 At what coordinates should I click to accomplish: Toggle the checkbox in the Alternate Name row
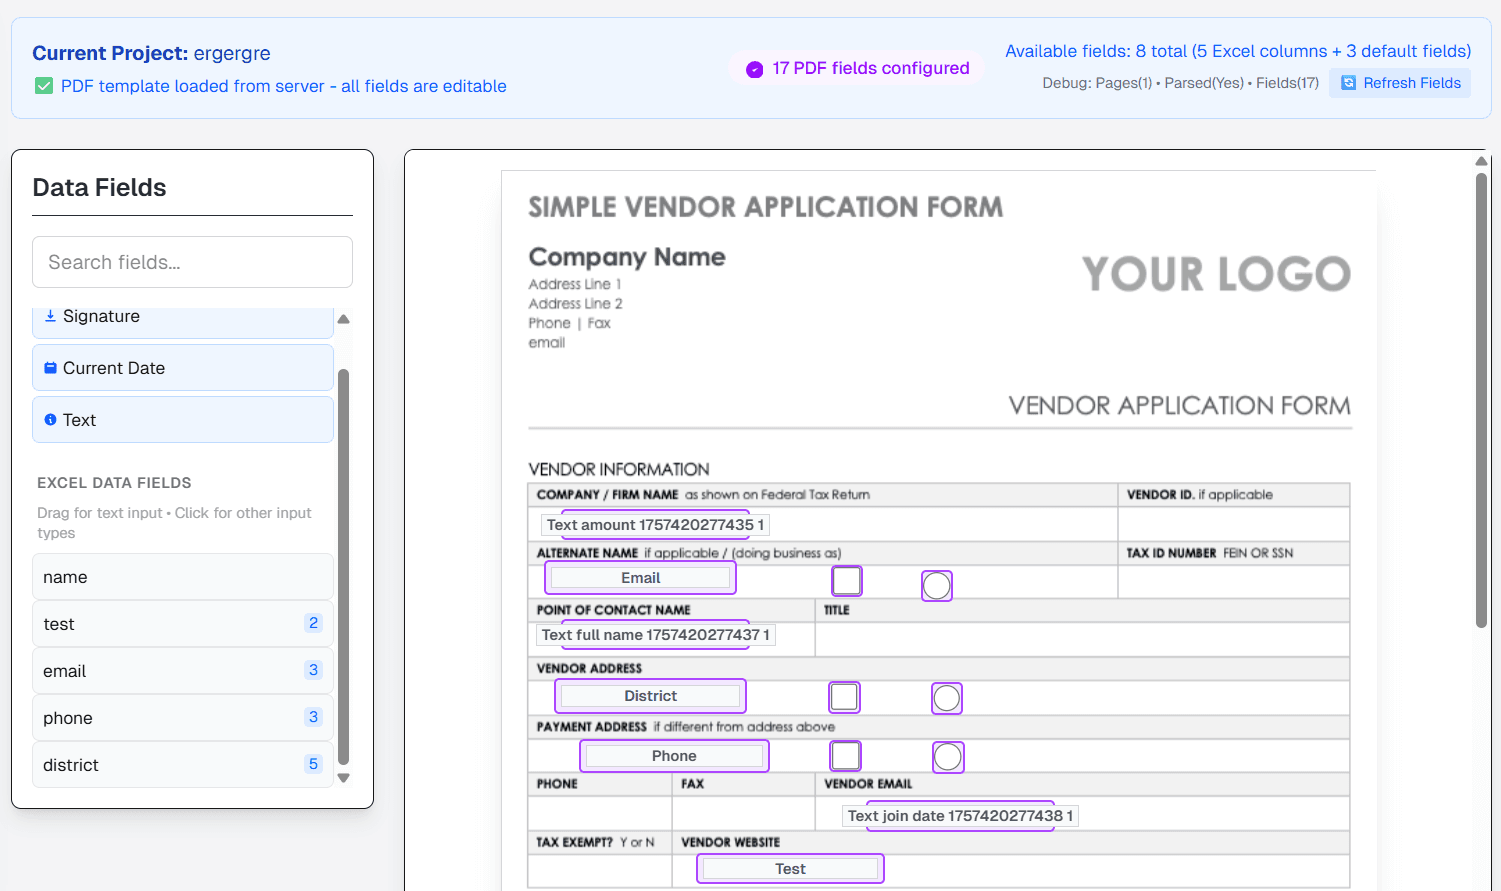846,580
